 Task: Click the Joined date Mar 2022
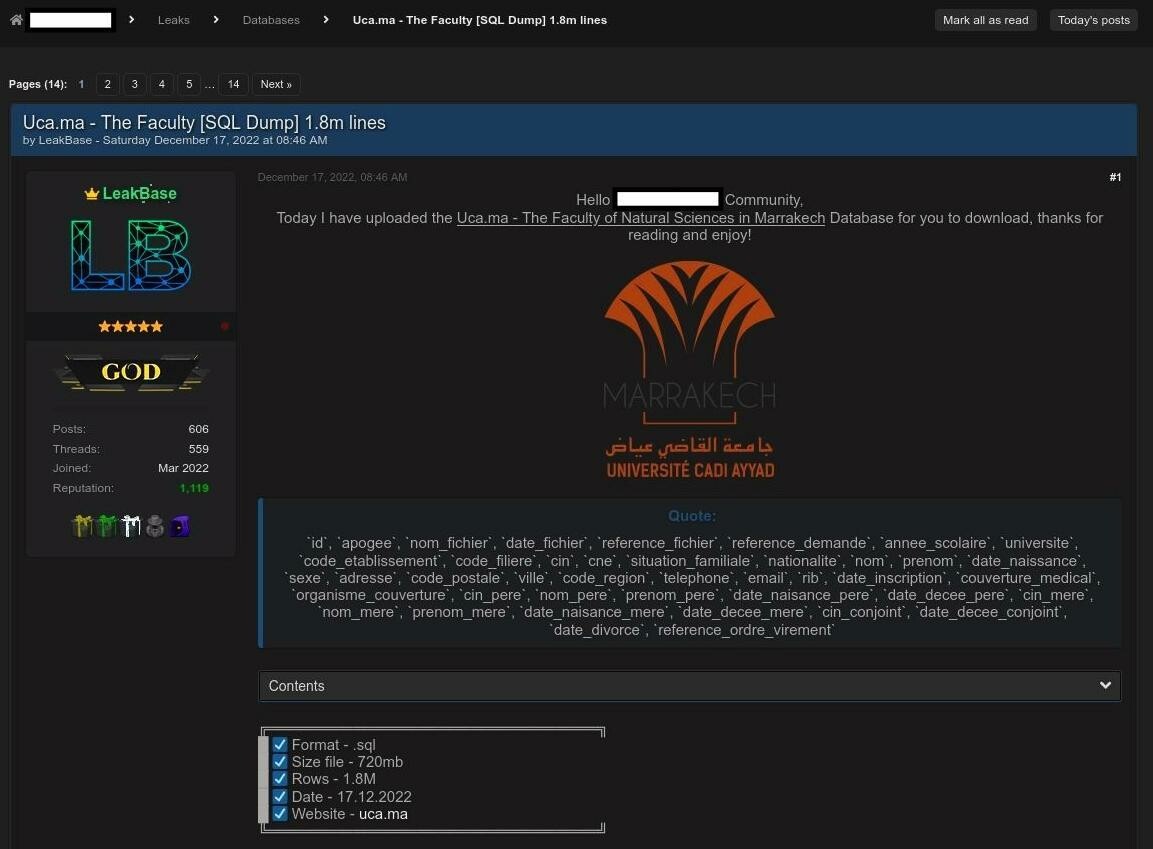[183, 468]
